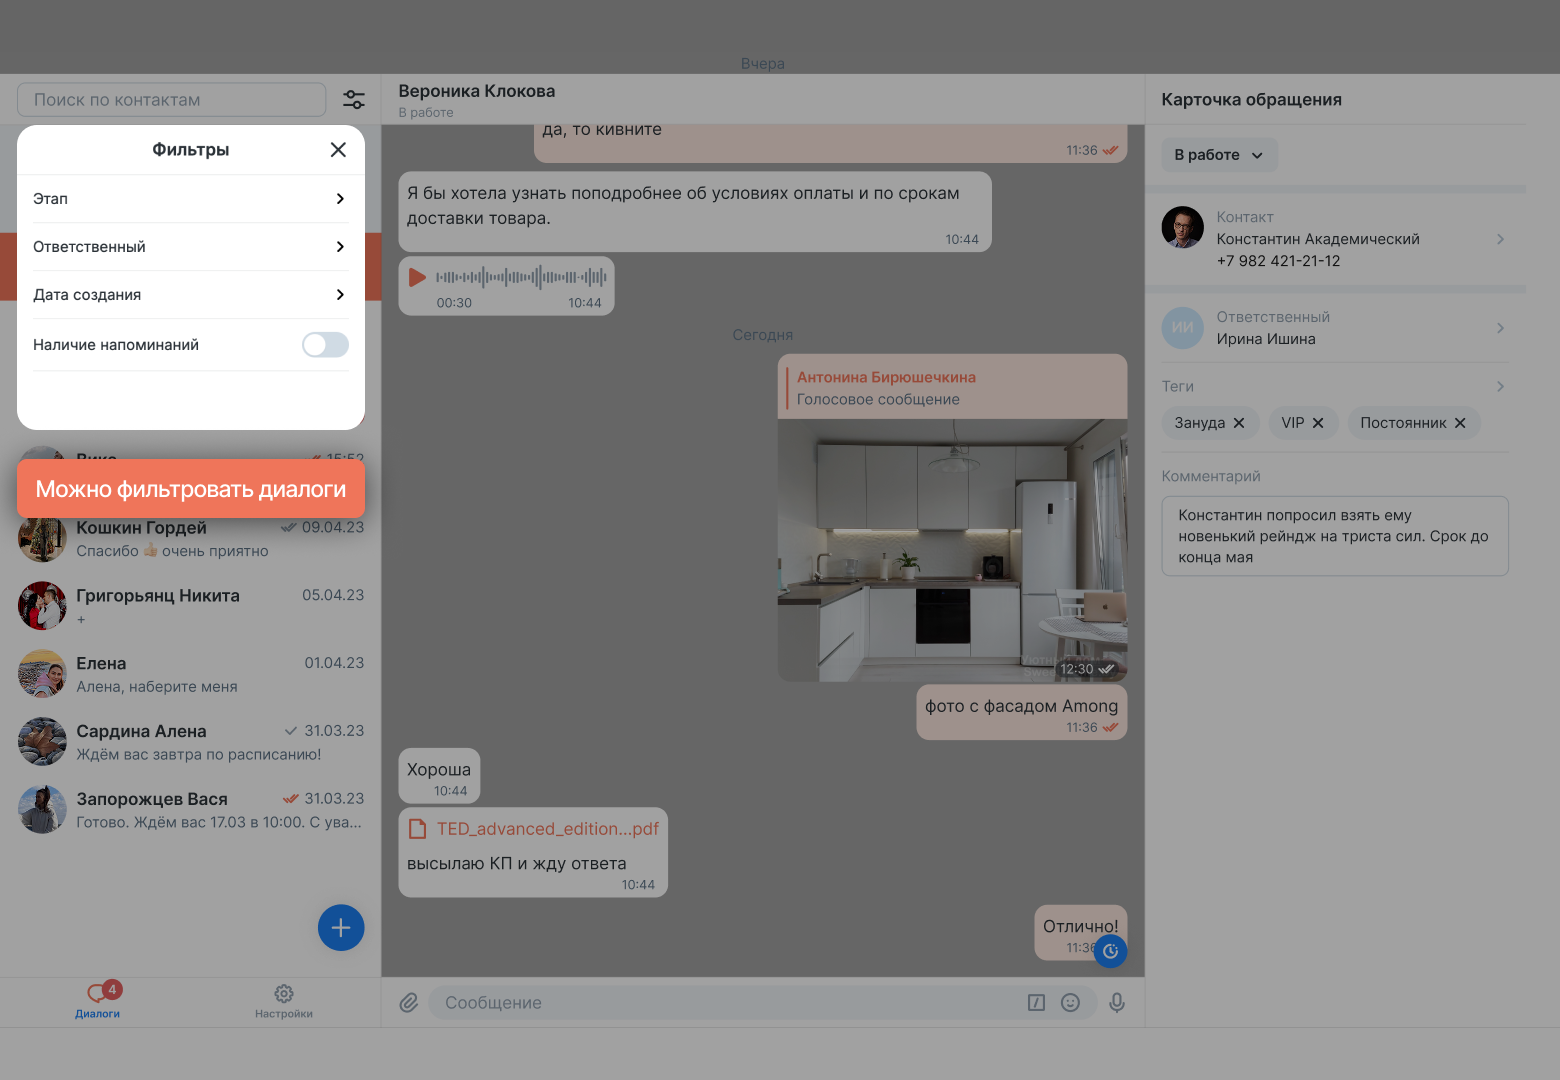The width and height of the screenshot is (1560, 1080).
Task: Click the blue reminder clock icon
Action: (1110, 951)
